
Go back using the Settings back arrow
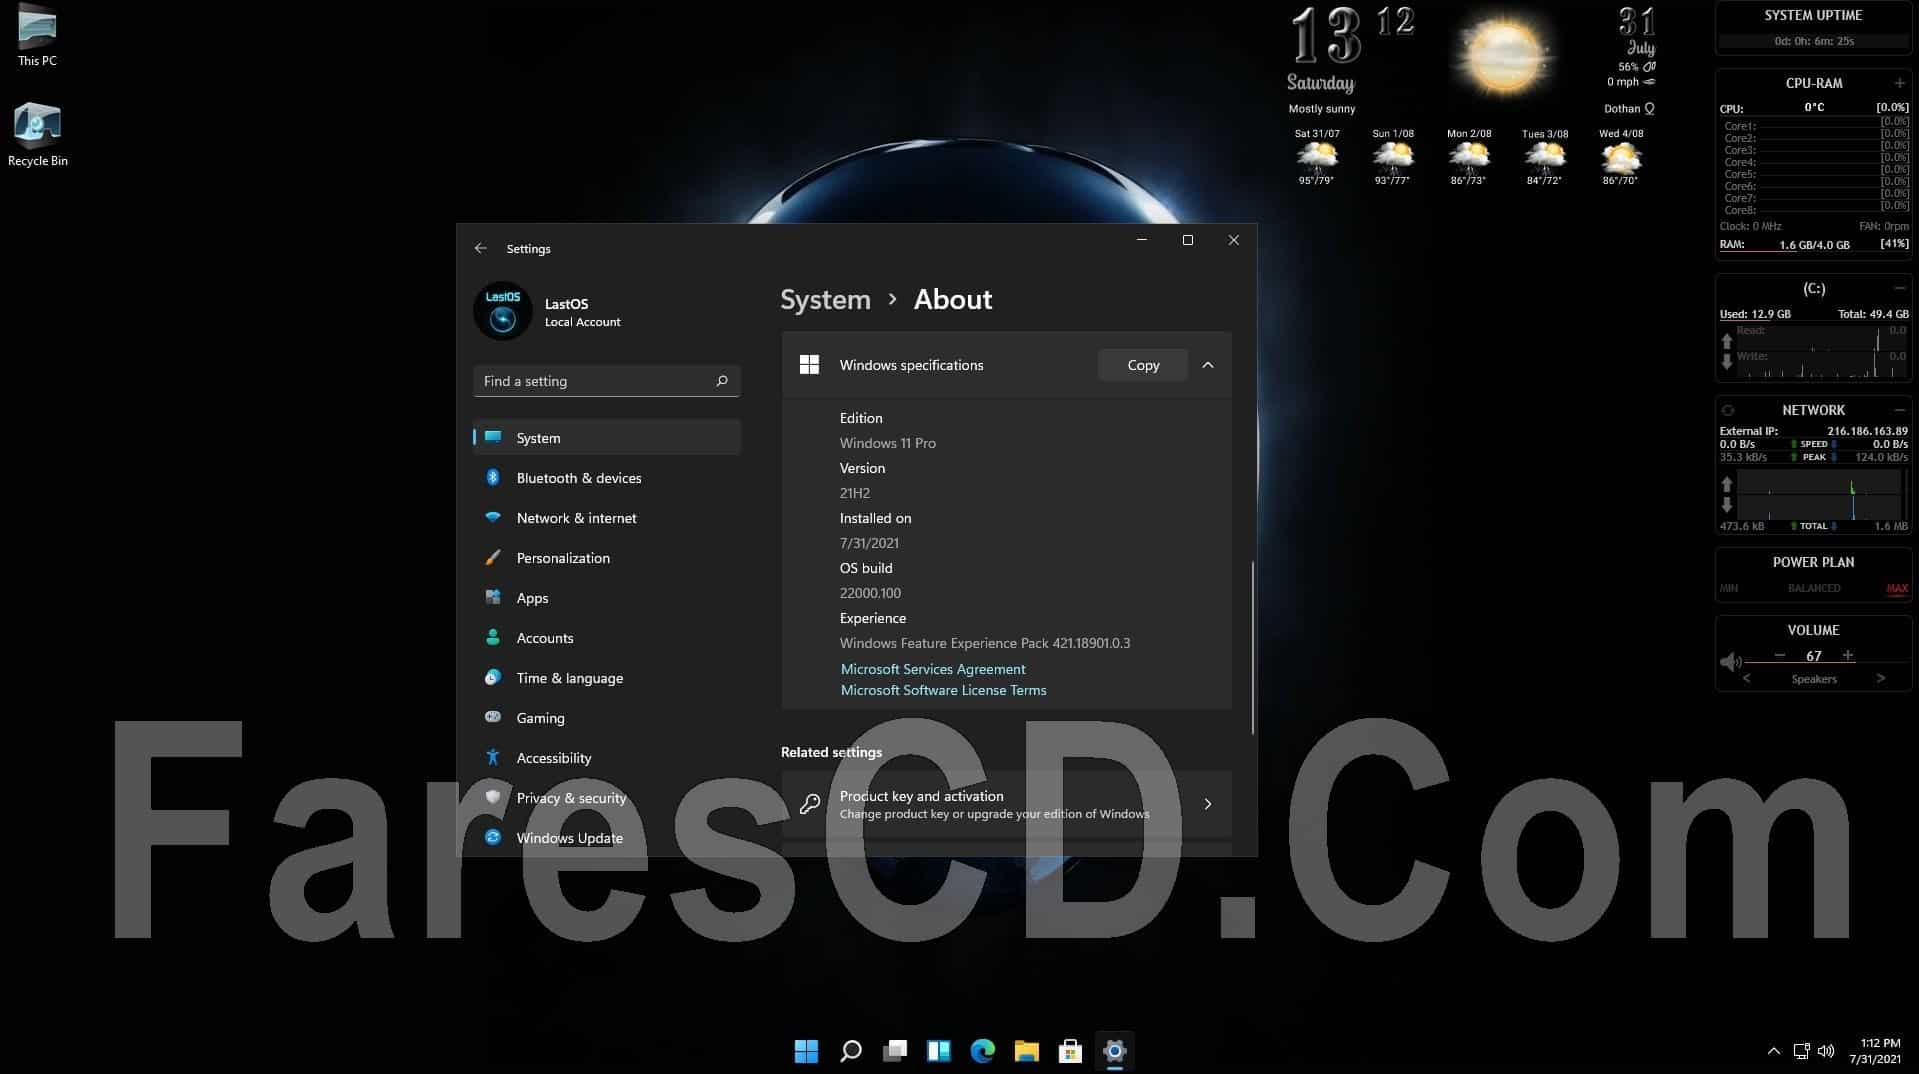coord(481,248)
